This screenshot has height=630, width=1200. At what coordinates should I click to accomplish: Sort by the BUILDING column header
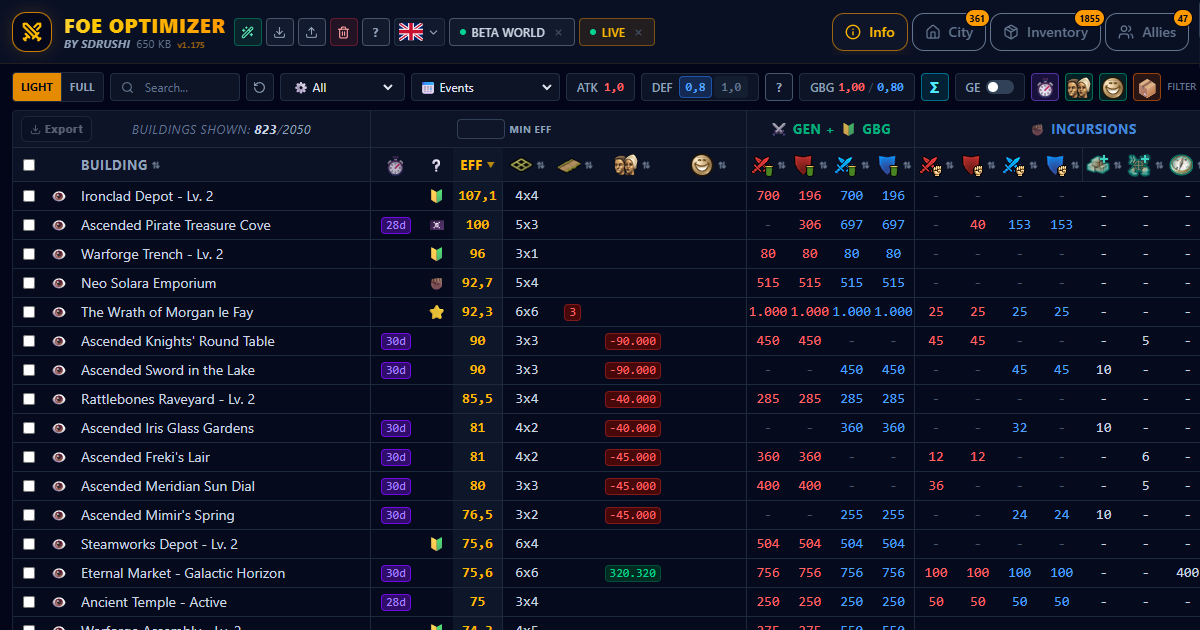click(120, 165)
